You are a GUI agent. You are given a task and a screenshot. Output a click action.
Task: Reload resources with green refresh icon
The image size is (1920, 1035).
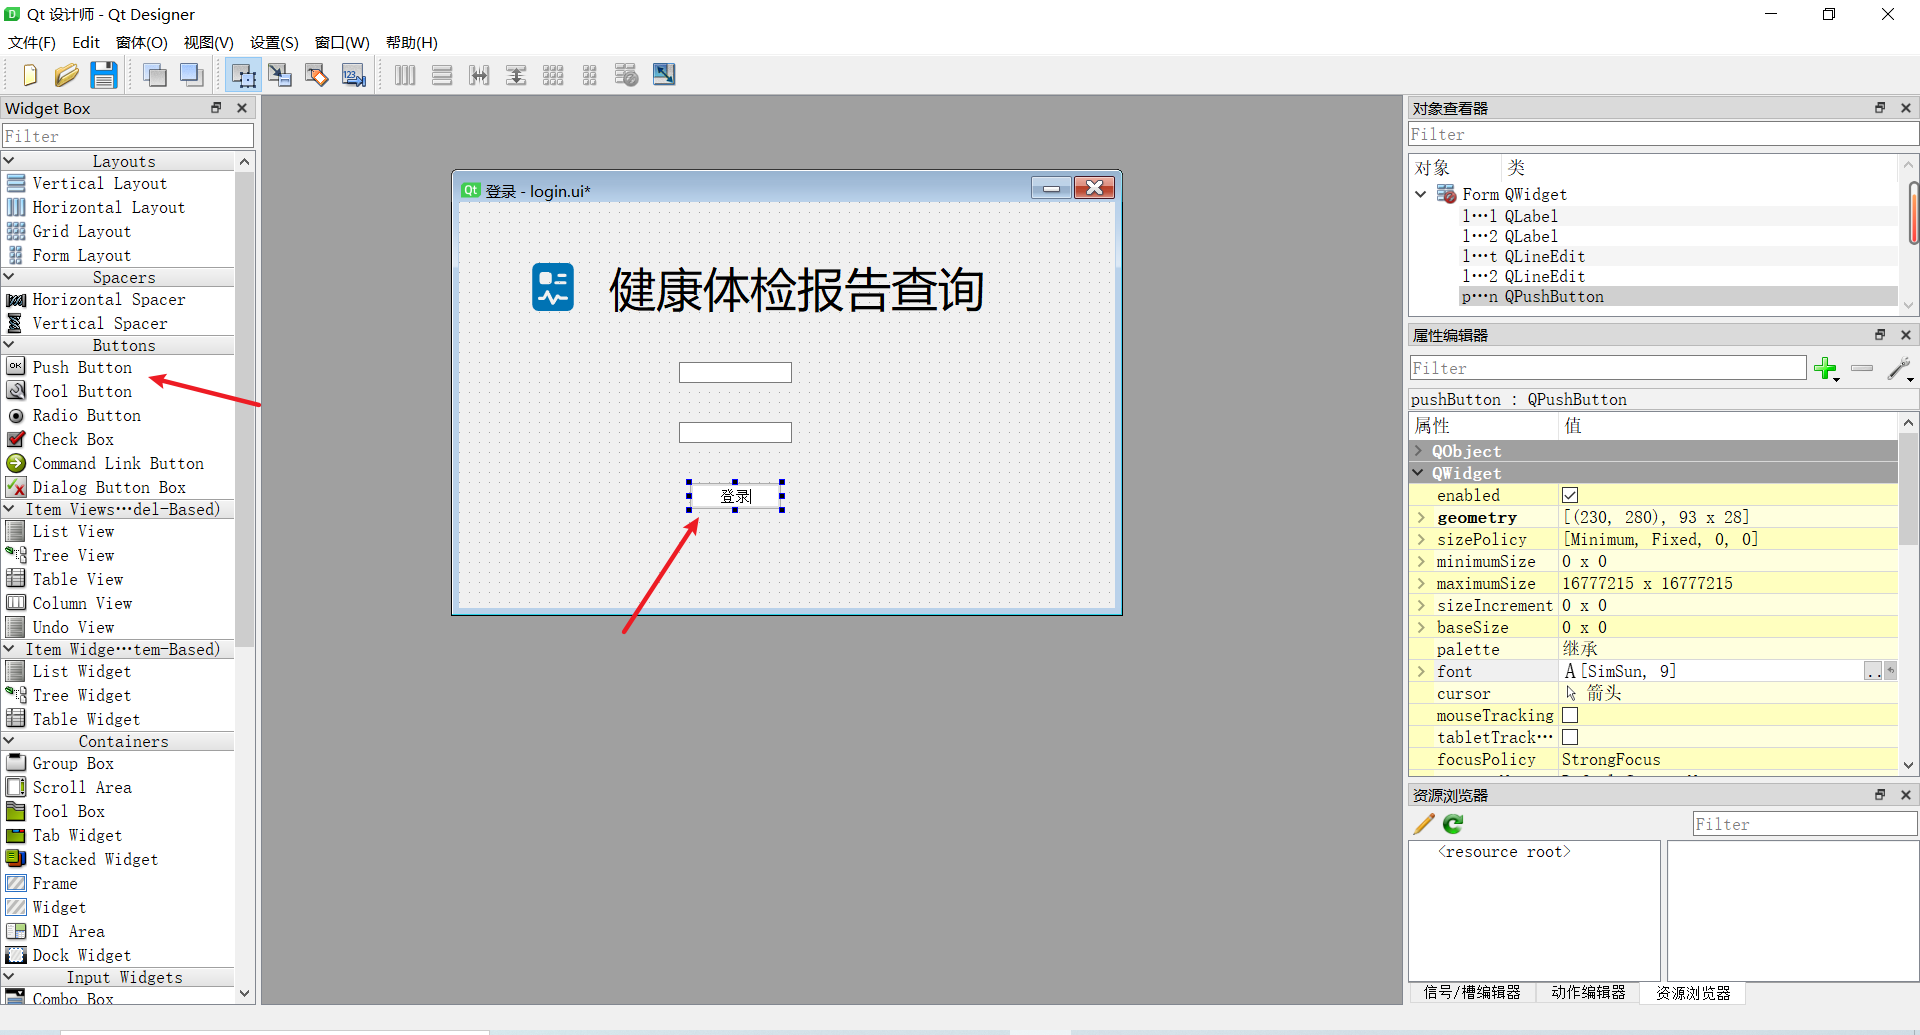(1453, 824)
